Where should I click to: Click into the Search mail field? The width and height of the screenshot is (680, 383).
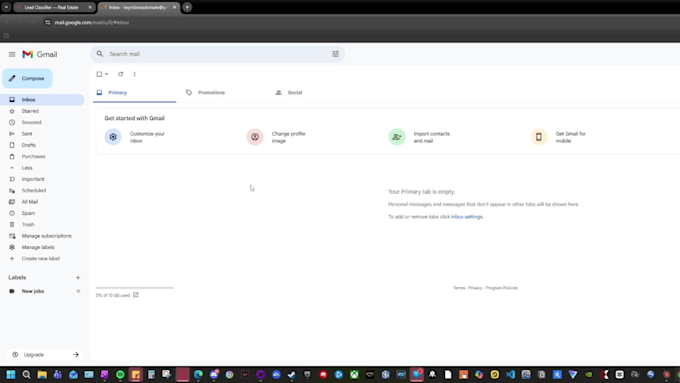coord(217,54)
